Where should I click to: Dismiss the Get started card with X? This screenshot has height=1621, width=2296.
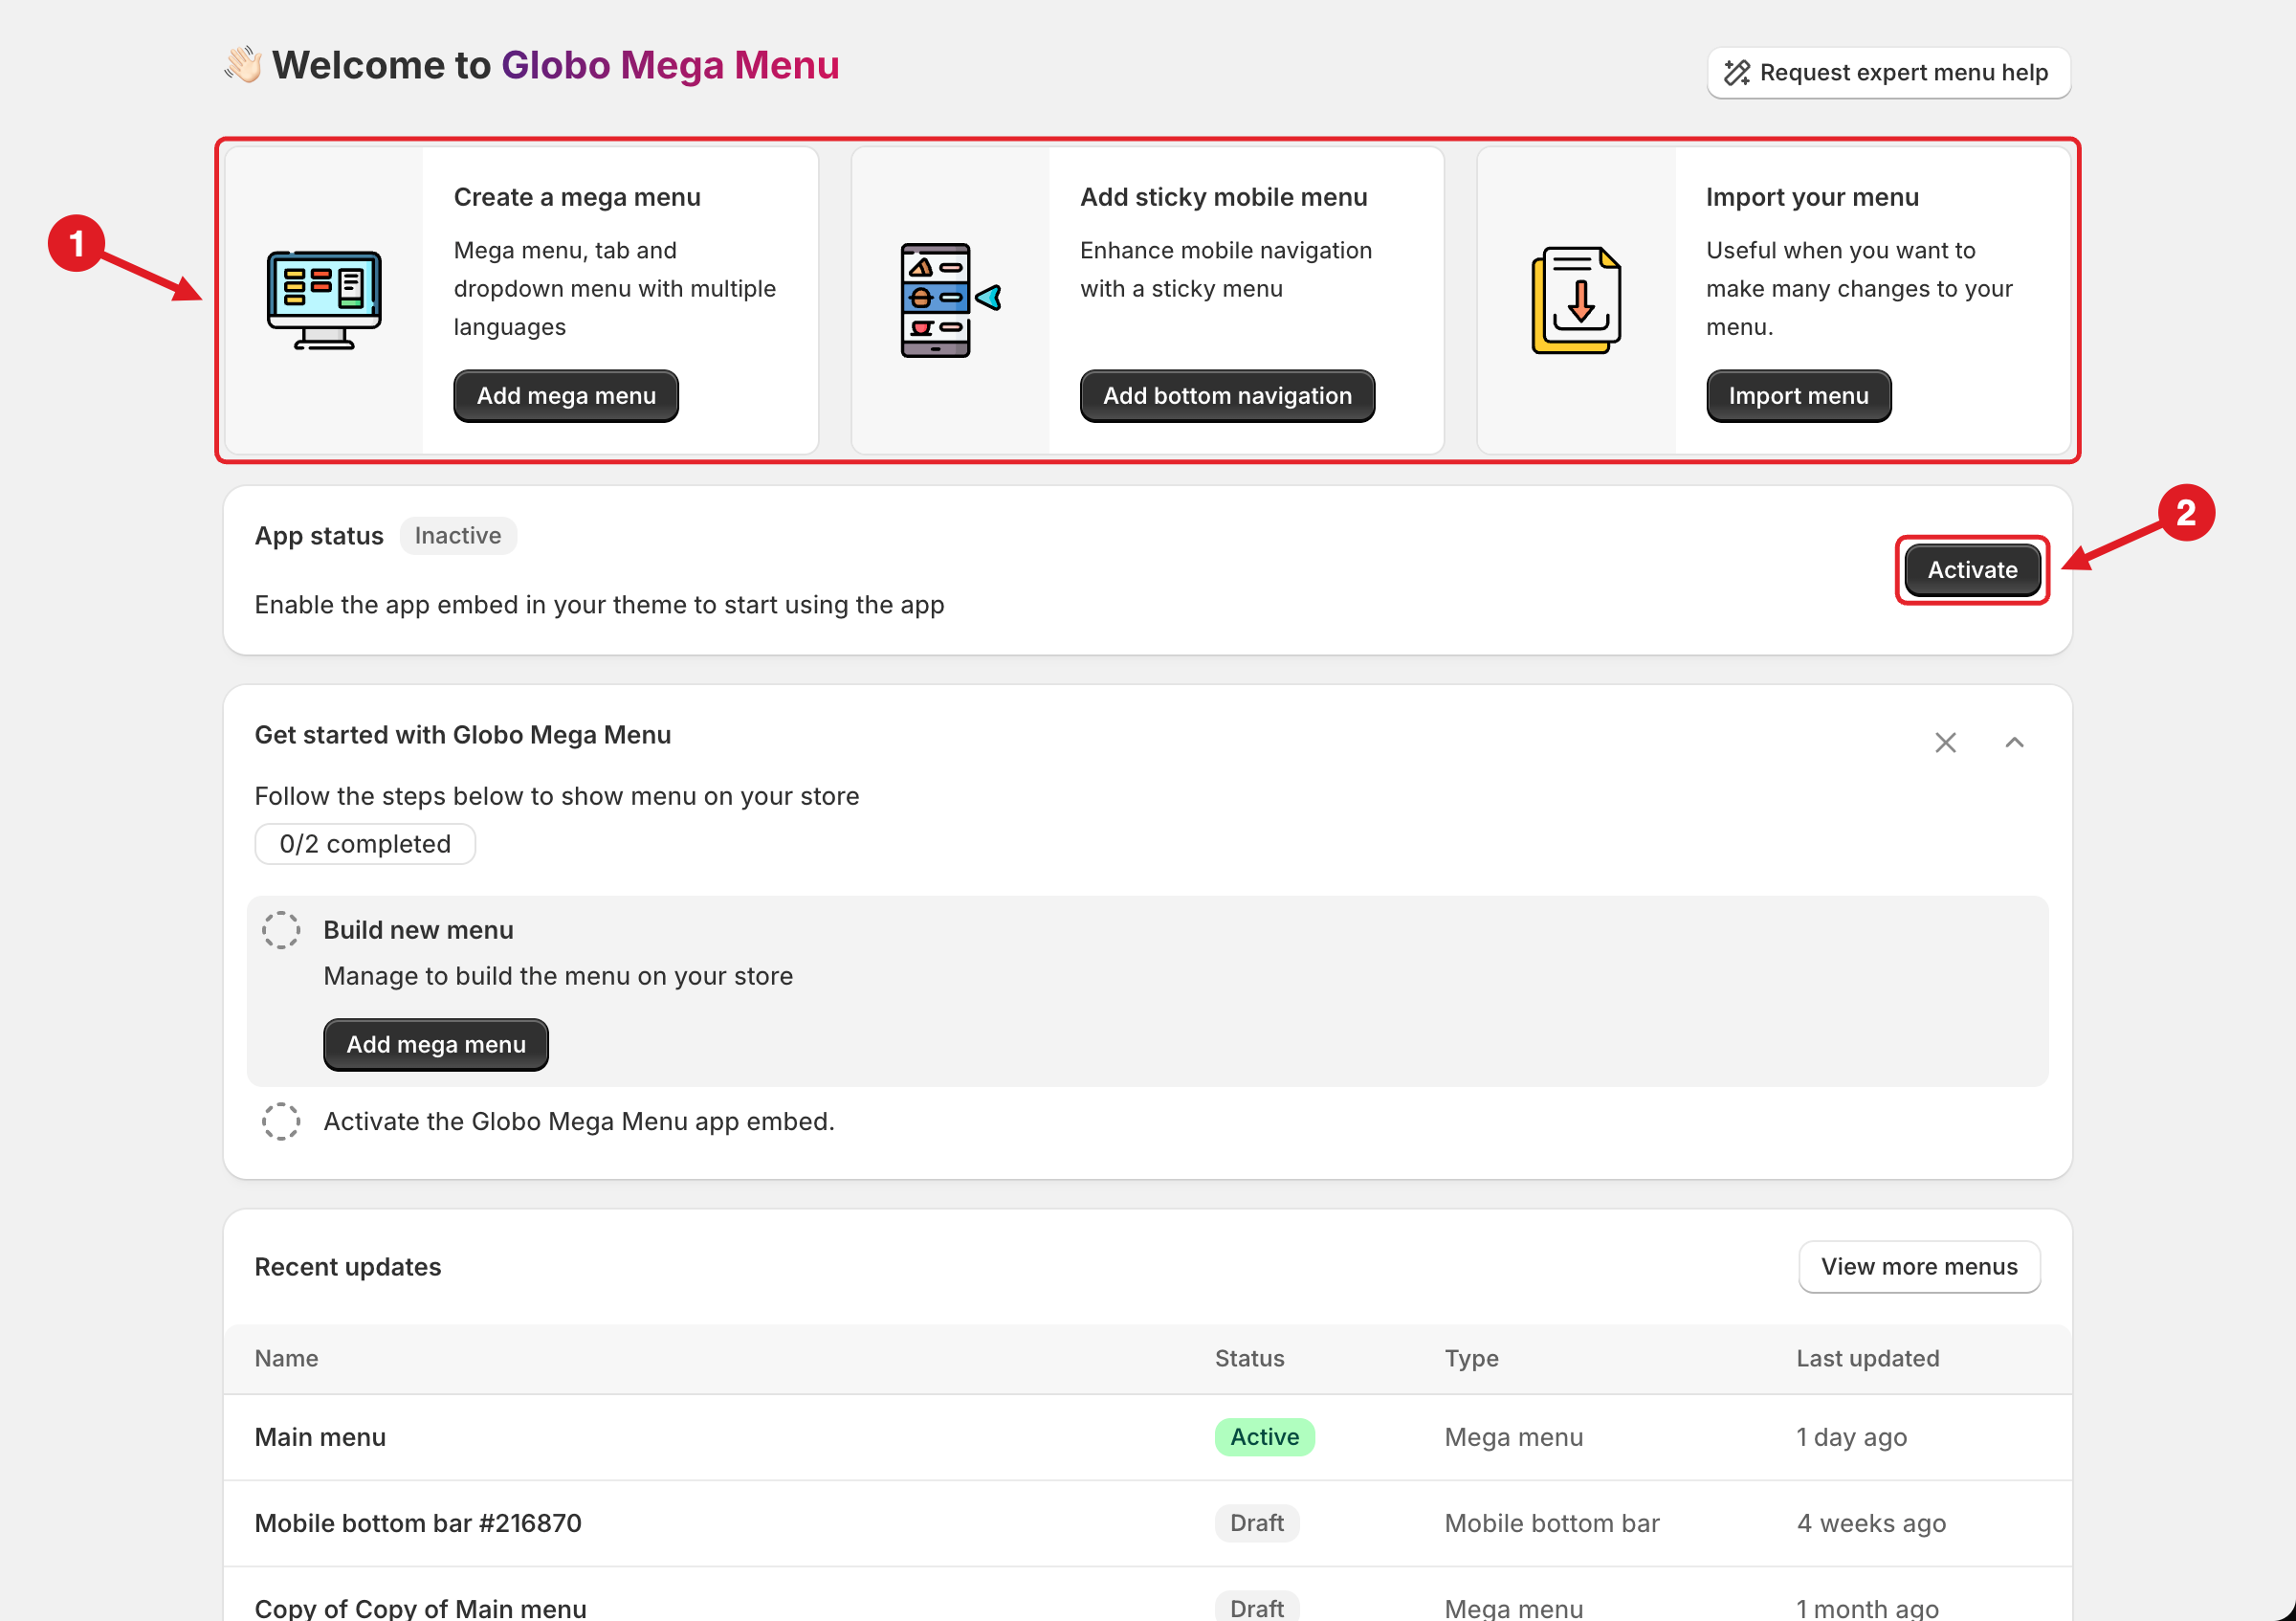(1945, 743)
